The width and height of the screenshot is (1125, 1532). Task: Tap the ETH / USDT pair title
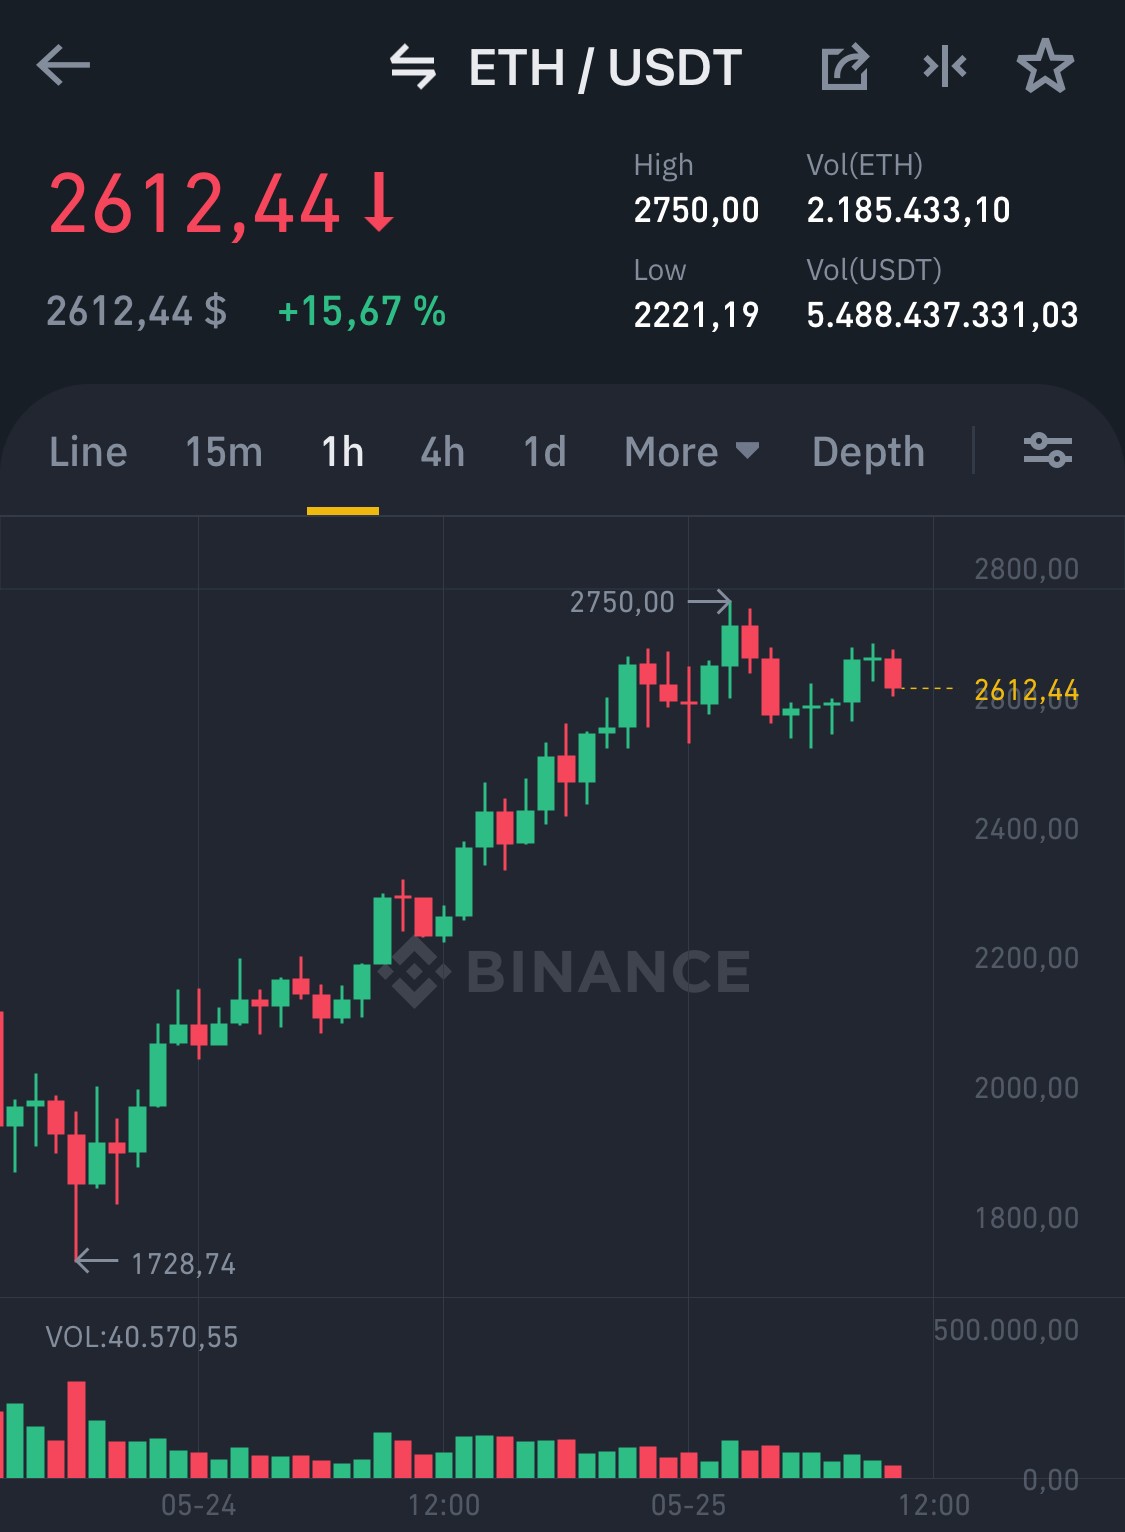pos(605,68)
